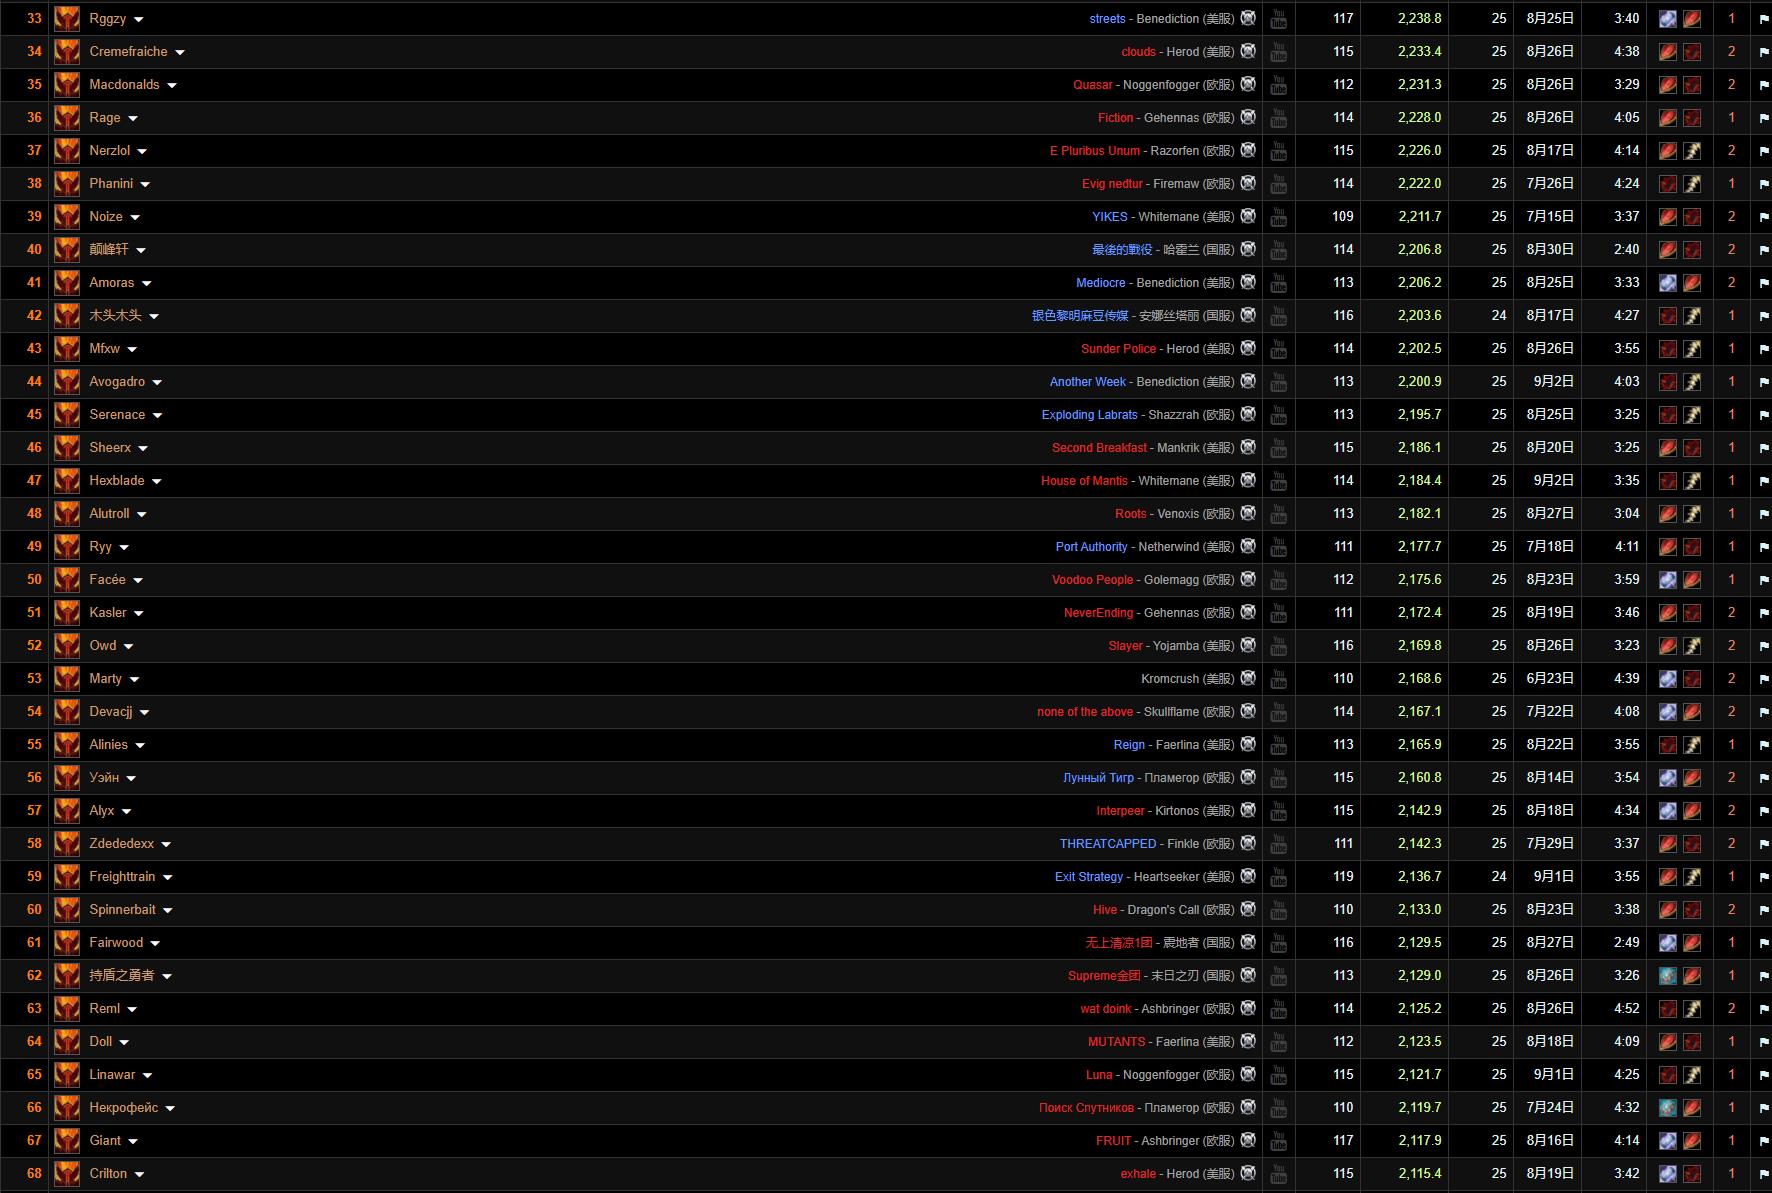This screenshot has height=1193, width=1772.
Task: Open the dropdown arrow next to Noize
Action: (x=135, y=218)
